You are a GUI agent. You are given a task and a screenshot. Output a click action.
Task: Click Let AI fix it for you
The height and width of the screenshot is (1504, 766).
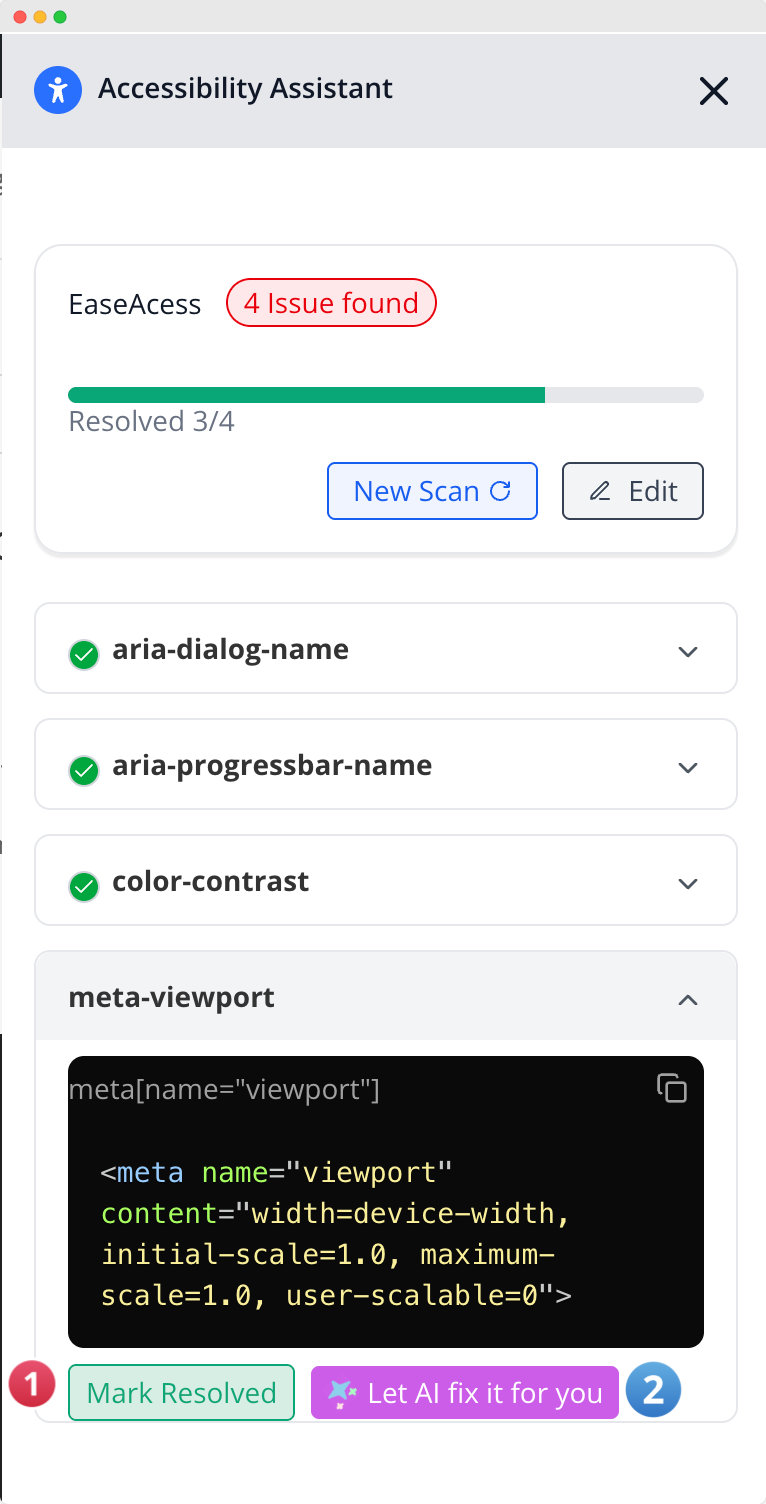465,1393
